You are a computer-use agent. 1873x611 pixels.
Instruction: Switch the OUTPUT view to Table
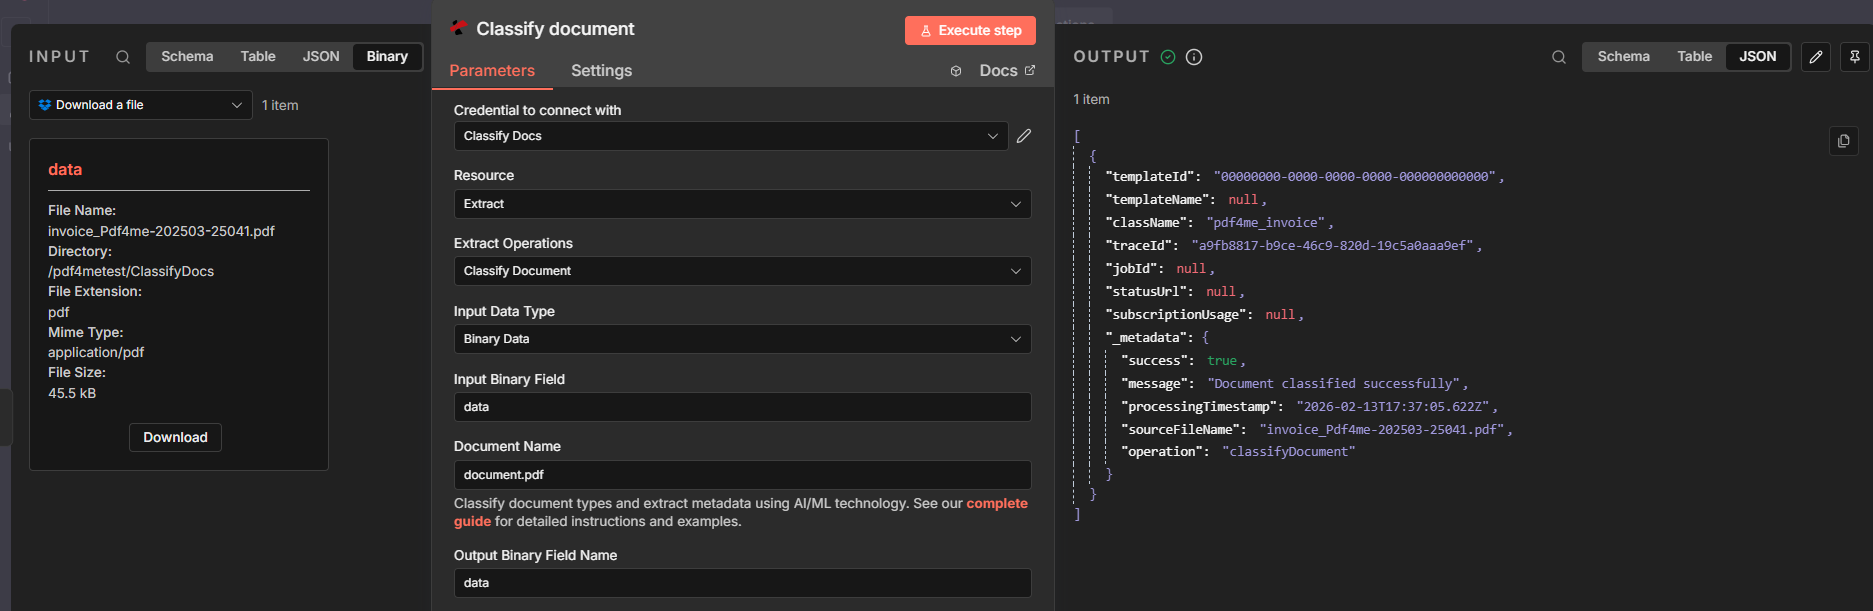1694,57
